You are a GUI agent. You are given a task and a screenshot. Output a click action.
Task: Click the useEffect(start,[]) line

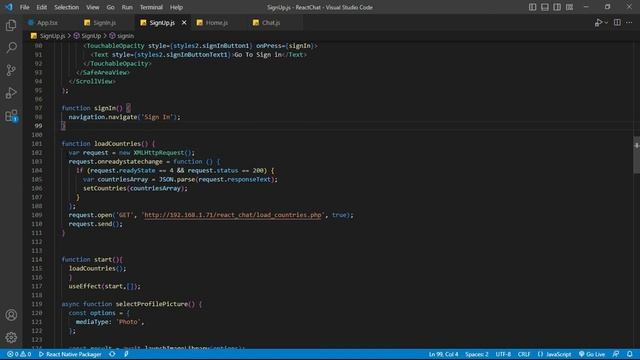point(104,286)
